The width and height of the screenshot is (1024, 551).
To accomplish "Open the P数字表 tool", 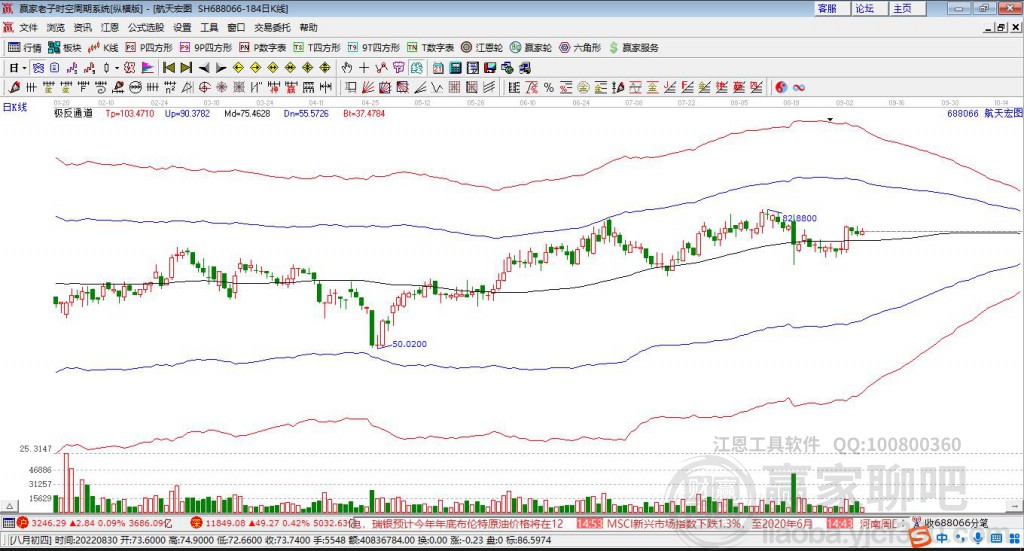I will point(263,48).
